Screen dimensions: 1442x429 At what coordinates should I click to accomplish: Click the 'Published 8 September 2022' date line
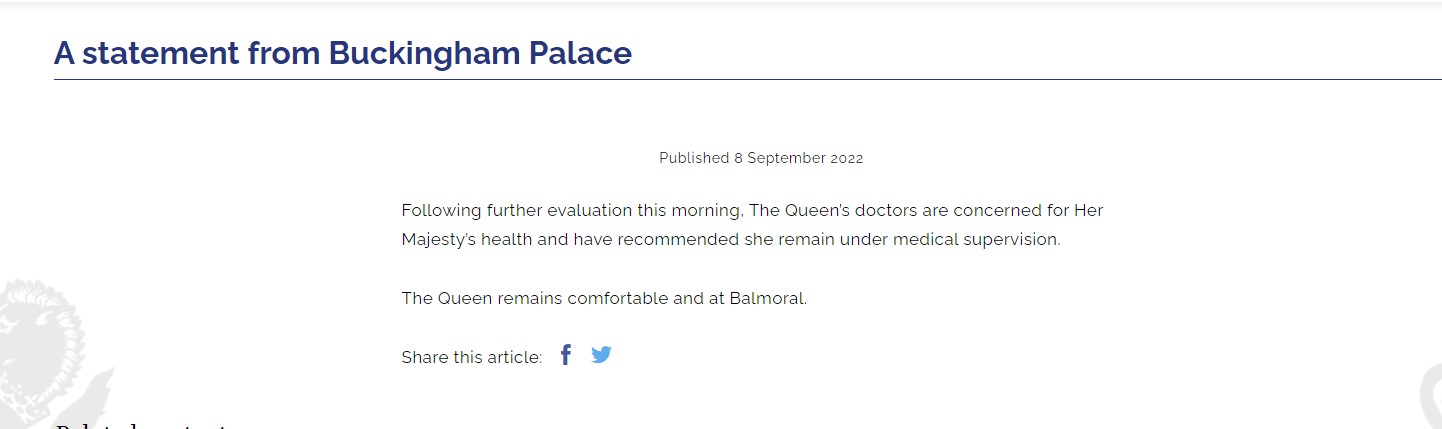761,158
